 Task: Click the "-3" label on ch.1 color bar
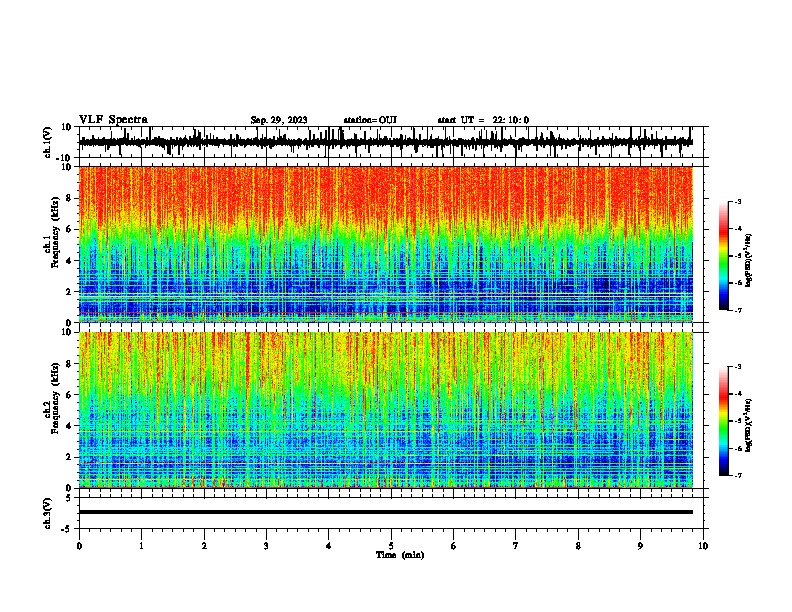tap(737, 201)
